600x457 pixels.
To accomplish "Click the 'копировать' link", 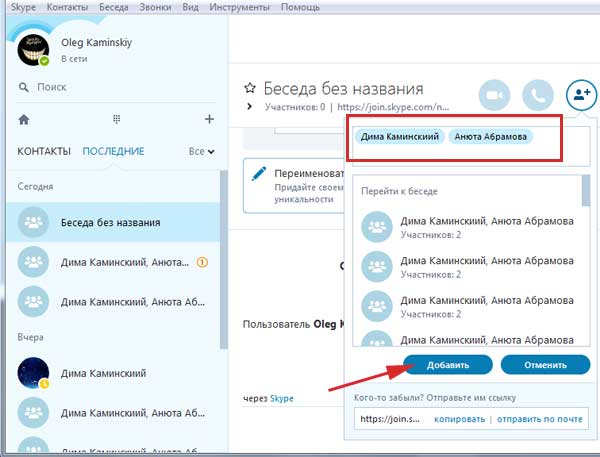I will (x=459, y=421).
